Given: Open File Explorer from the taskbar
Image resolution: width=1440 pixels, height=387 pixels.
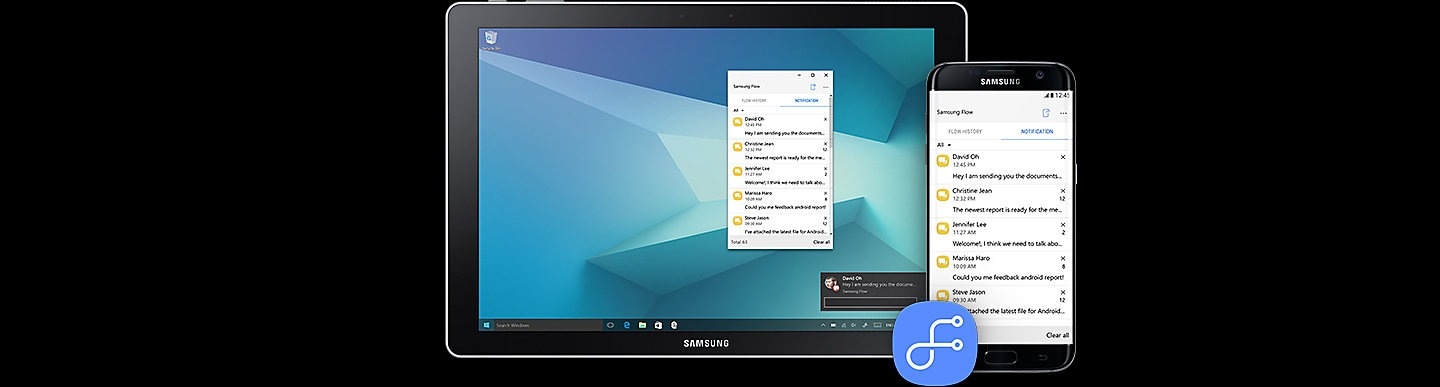Looking at the screenshot, I should point(643,325).
